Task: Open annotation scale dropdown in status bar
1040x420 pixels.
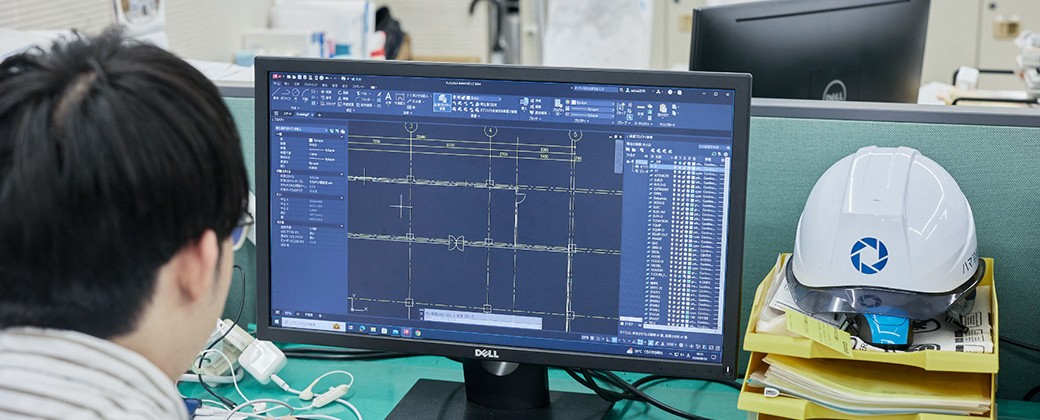Action: (x=672, y=344)
